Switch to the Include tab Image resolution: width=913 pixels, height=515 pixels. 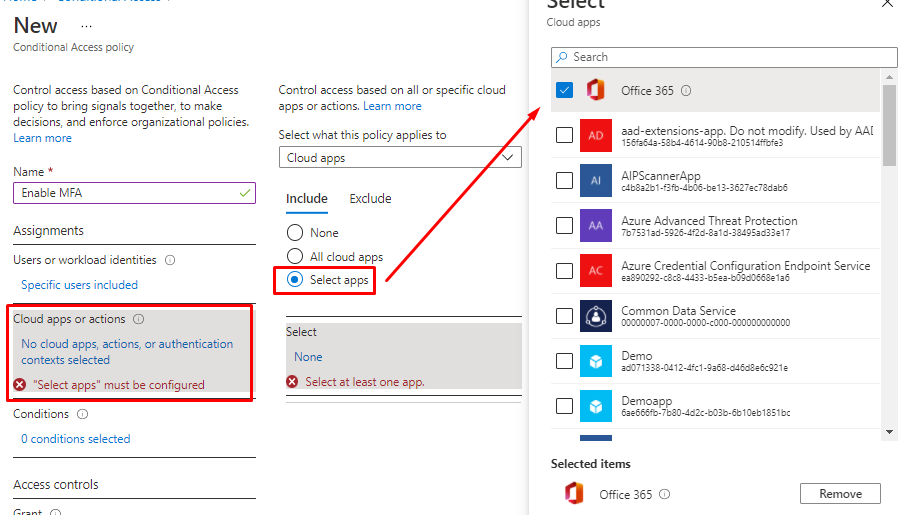pyautogui.click(x=307, y=199)
